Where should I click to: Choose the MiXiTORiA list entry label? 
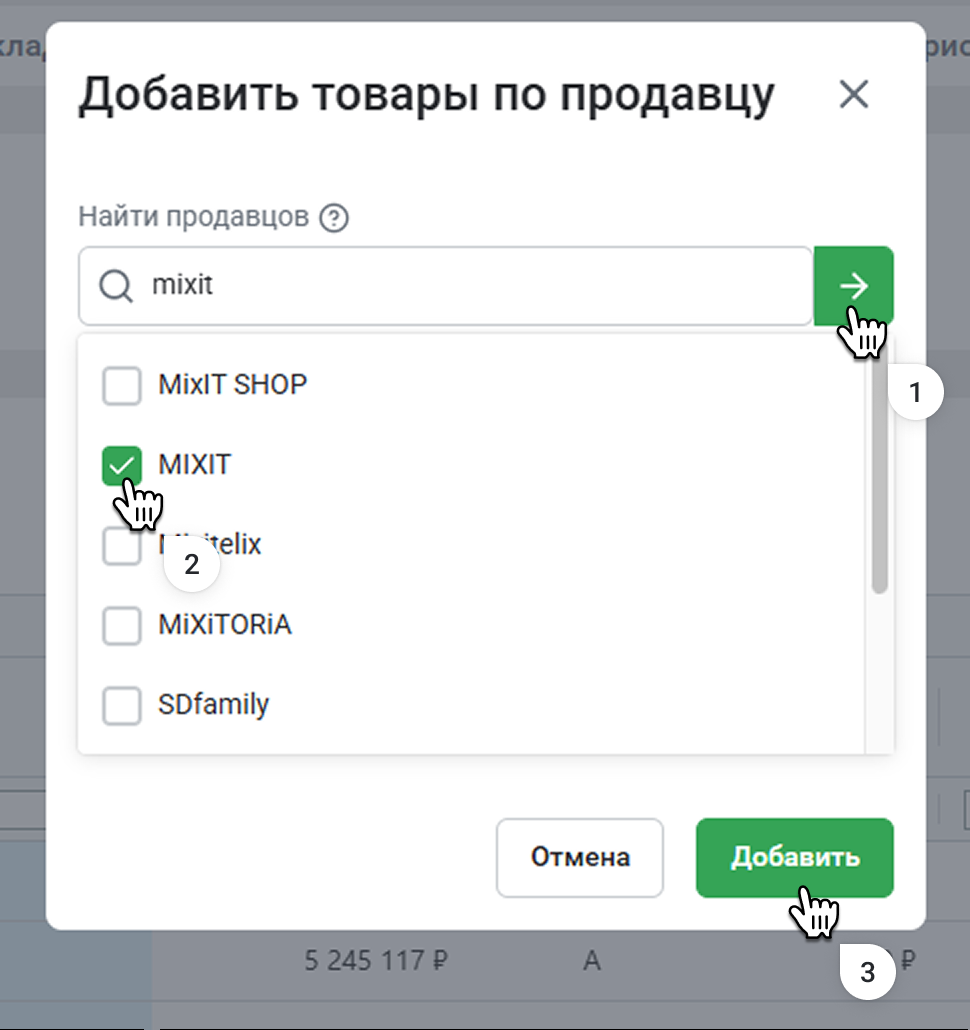coord(224,625)
